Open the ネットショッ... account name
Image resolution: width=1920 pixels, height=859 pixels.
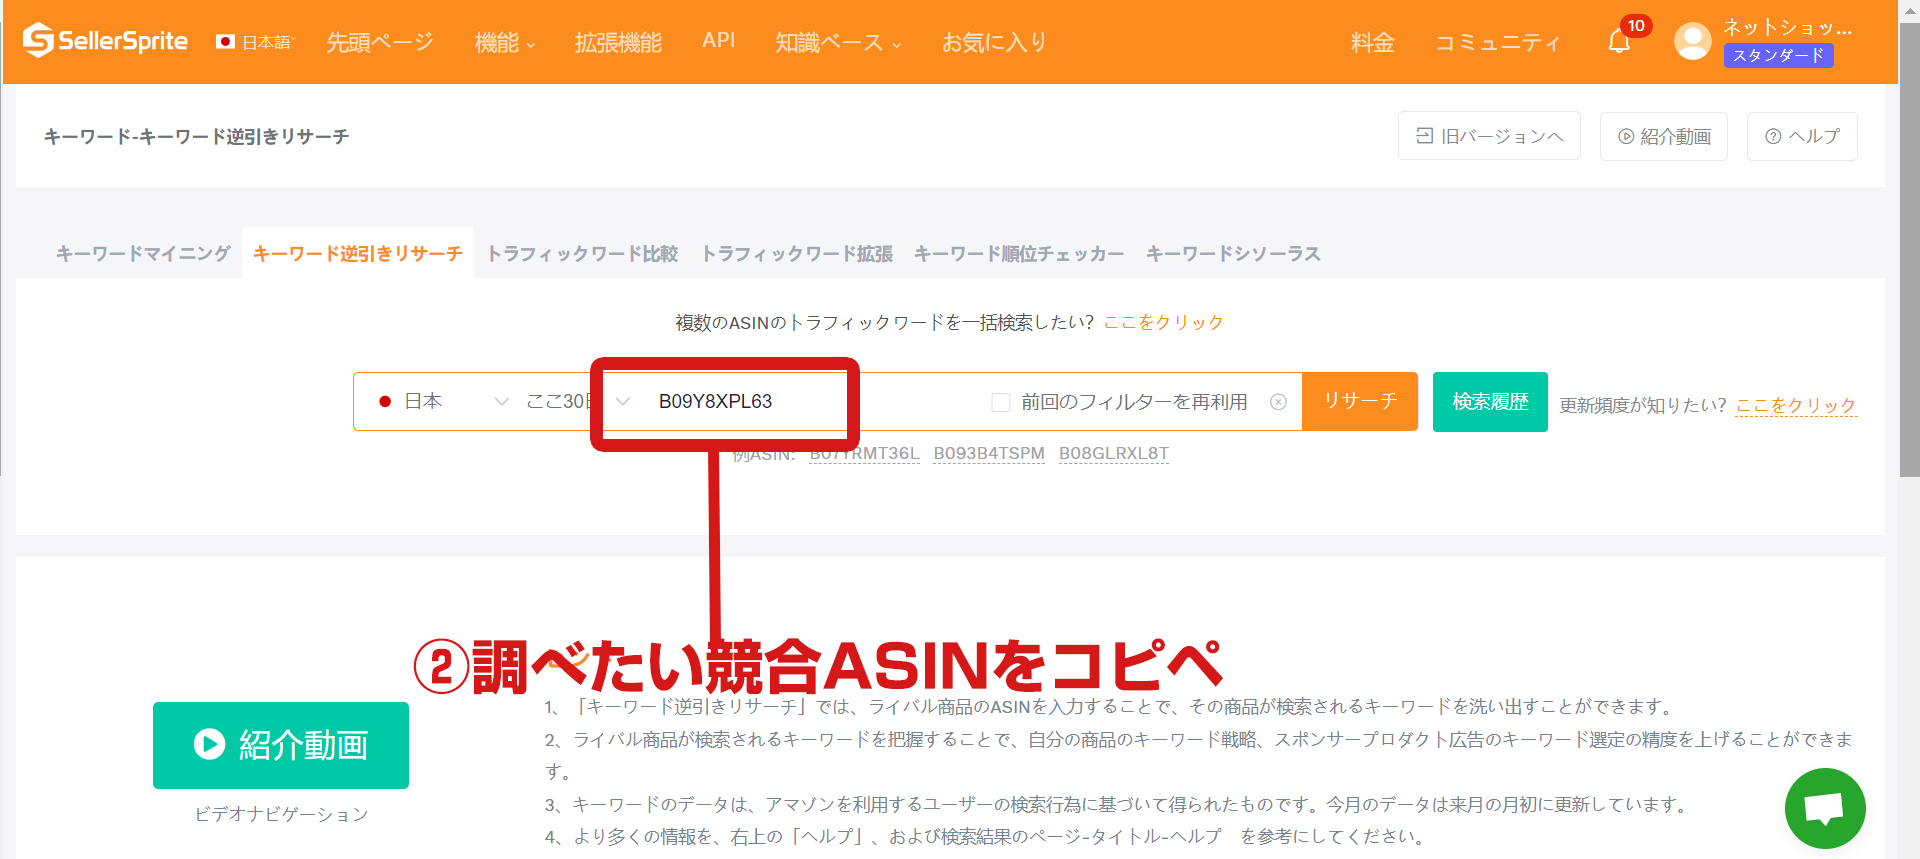point(1787,28)
